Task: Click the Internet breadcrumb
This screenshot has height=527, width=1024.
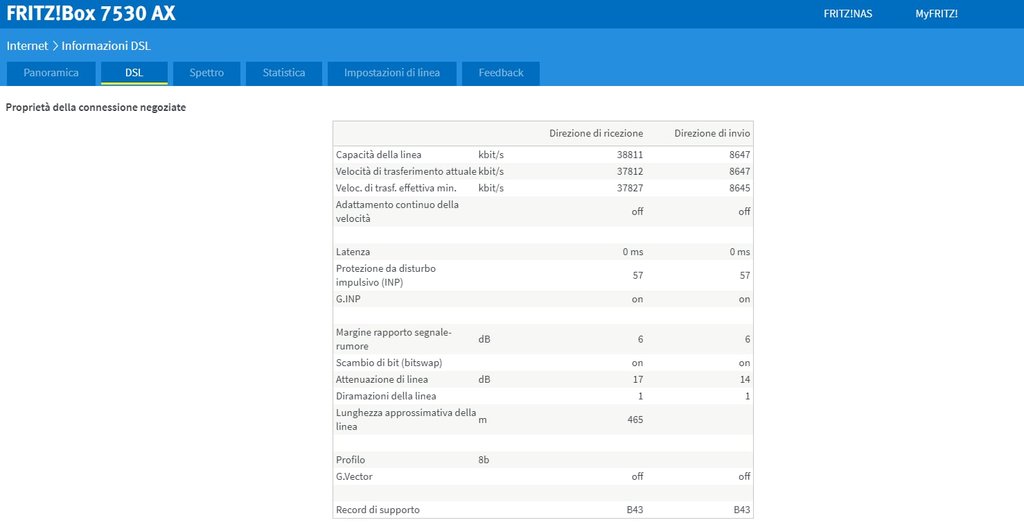Action: click(27, 46)
